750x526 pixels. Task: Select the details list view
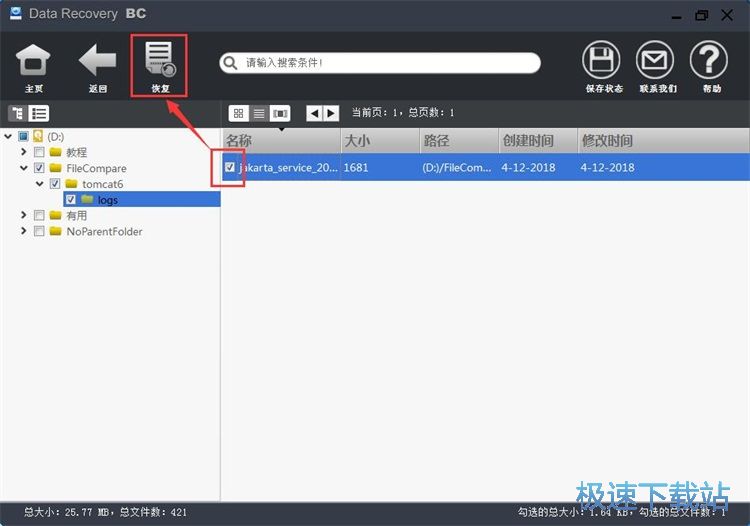click(x=259, y=113)
